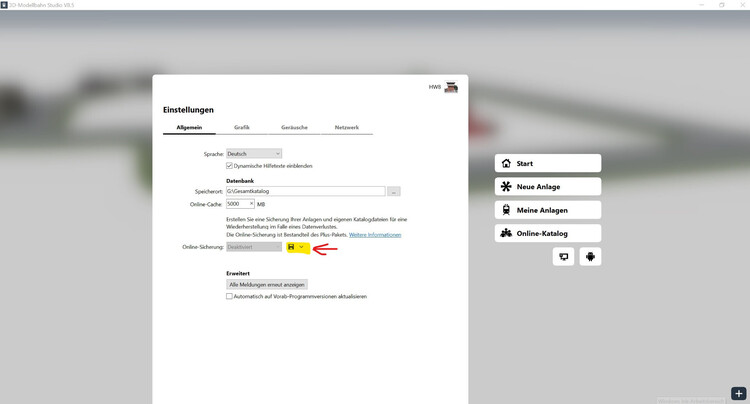
Task: Click the Online-Cache value field
Action: (240, 204)
